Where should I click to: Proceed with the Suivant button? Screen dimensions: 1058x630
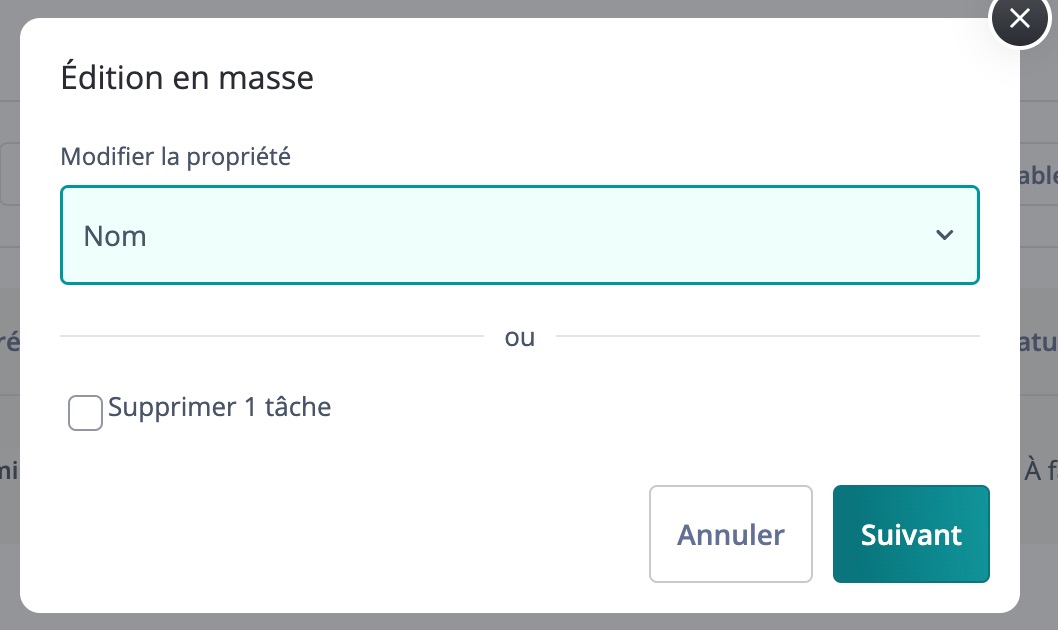click(911, 534)
